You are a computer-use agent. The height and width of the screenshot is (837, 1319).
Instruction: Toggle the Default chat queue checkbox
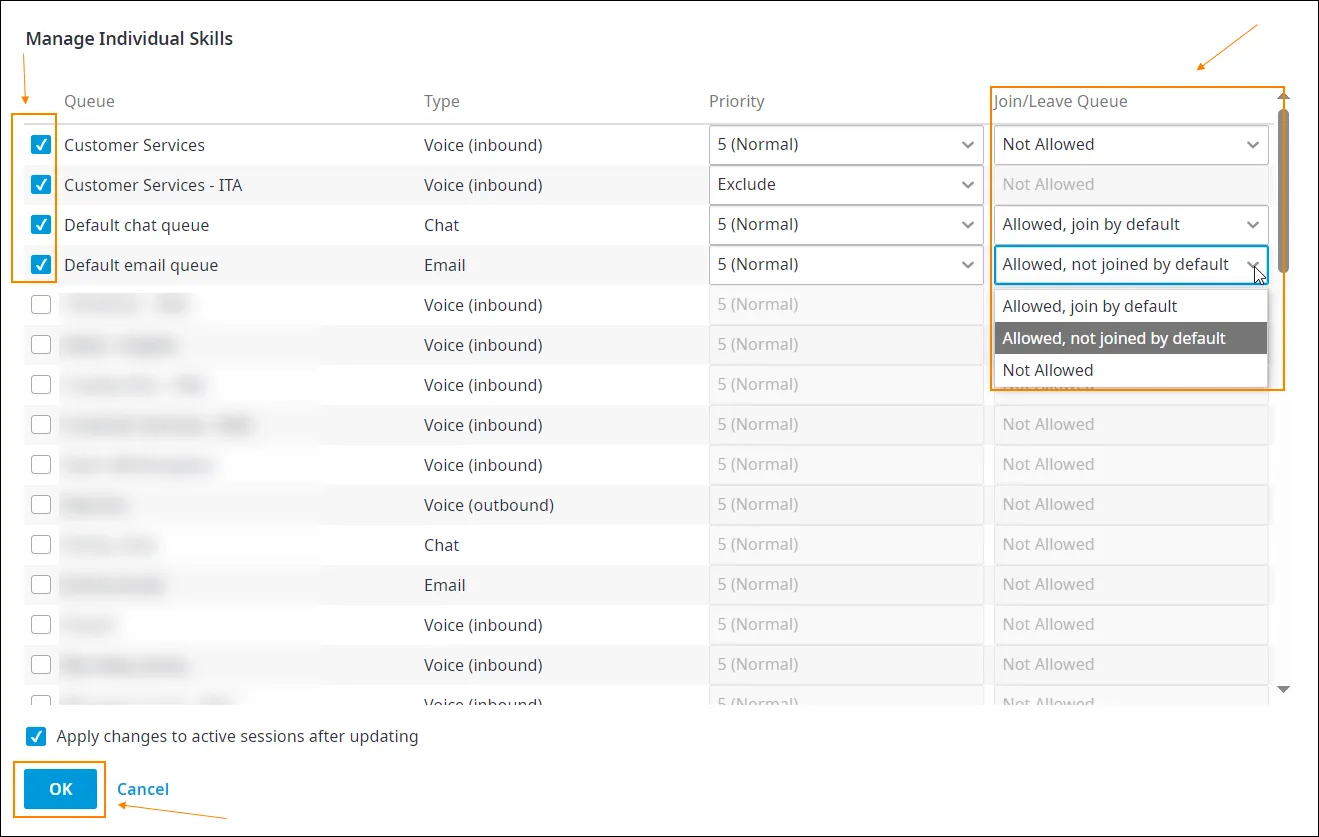41,225
